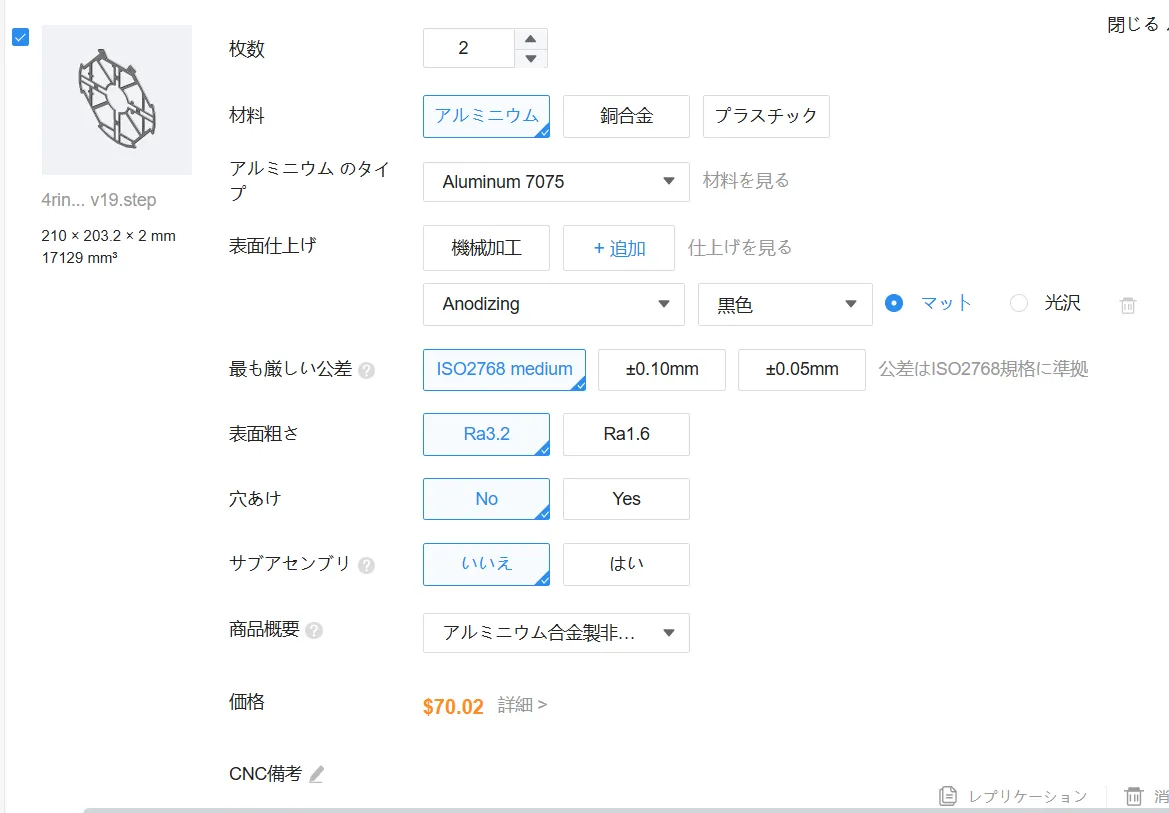Image resolution: width=1169 pixels, height=813 pixels.
Task: Select ±0.10mm tolerance
Action: (x=662, y=370)
